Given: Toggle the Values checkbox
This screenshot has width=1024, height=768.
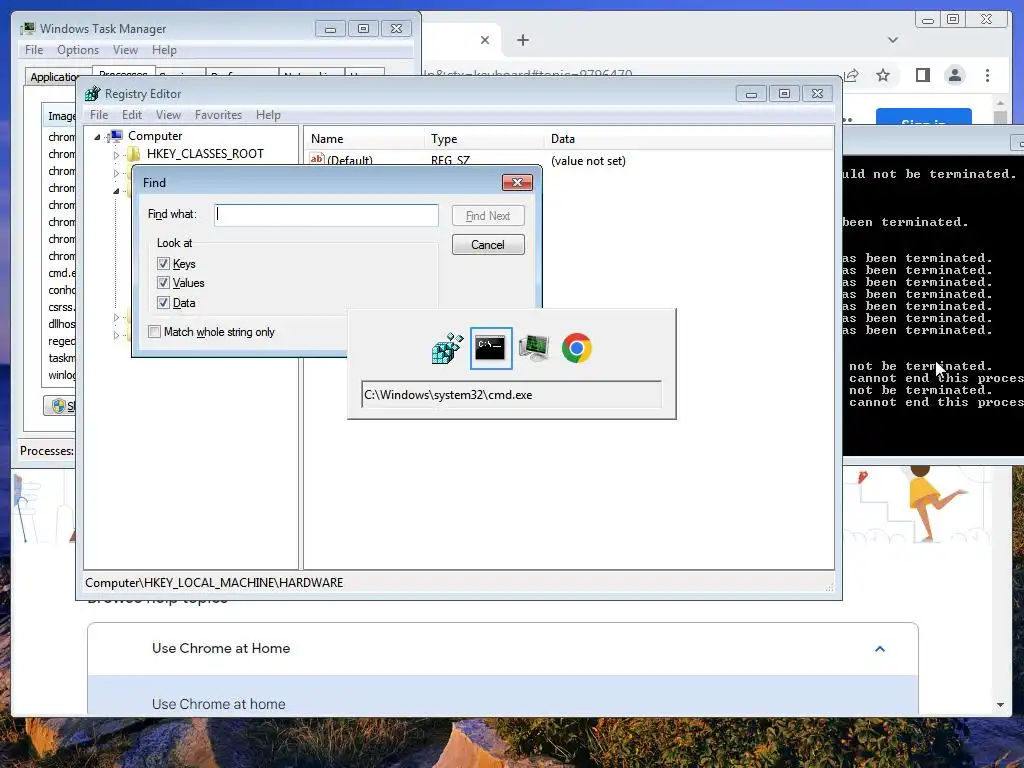Looking at the screenshot, I should click(x=163, y=283).
